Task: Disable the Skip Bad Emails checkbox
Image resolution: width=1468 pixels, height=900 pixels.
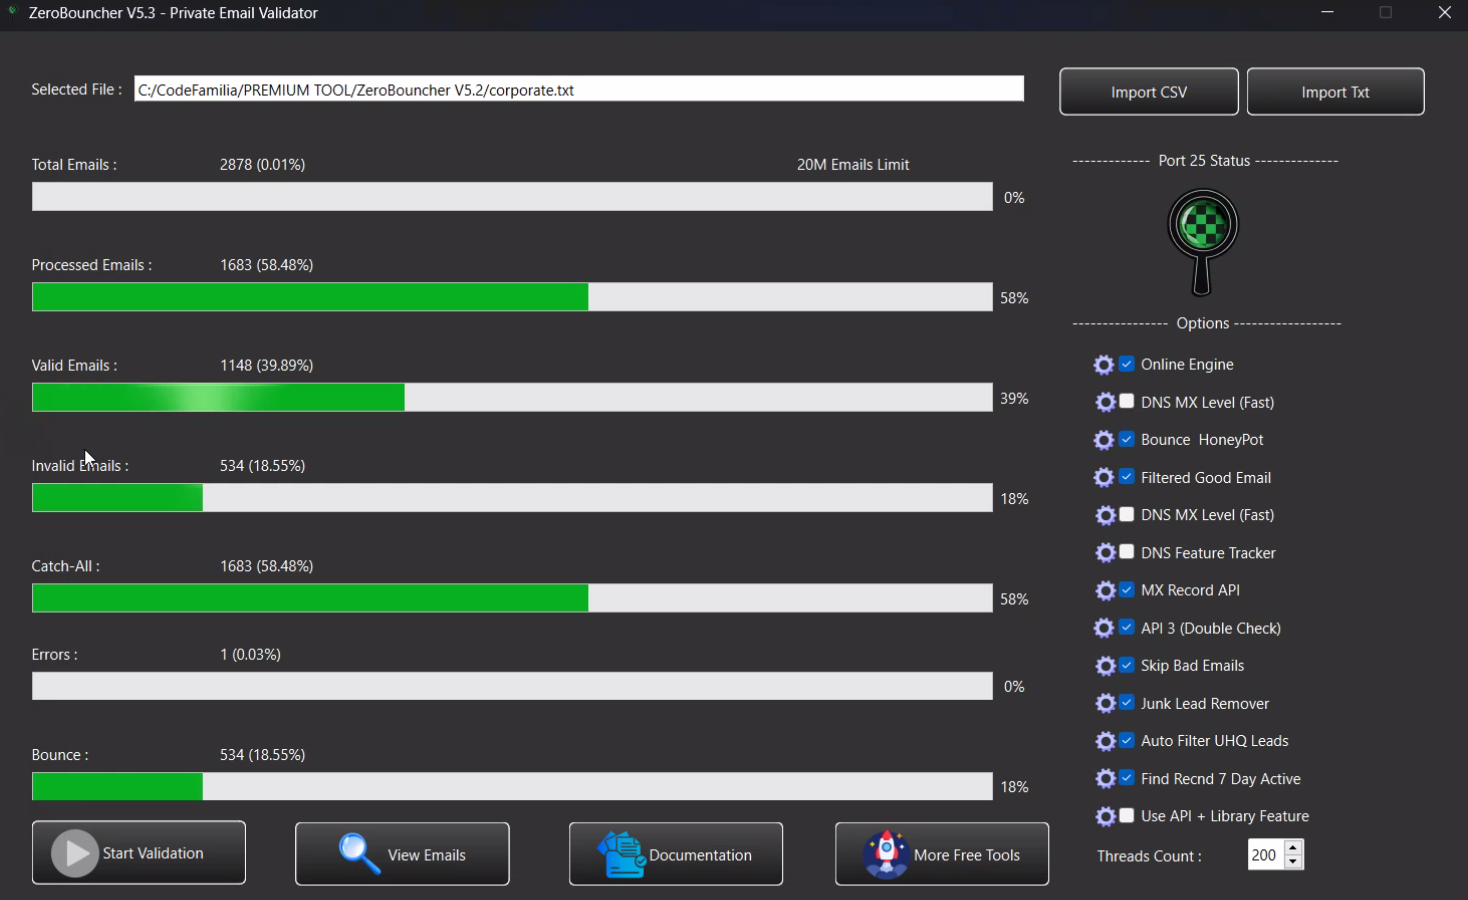Action: (1127, 665)
